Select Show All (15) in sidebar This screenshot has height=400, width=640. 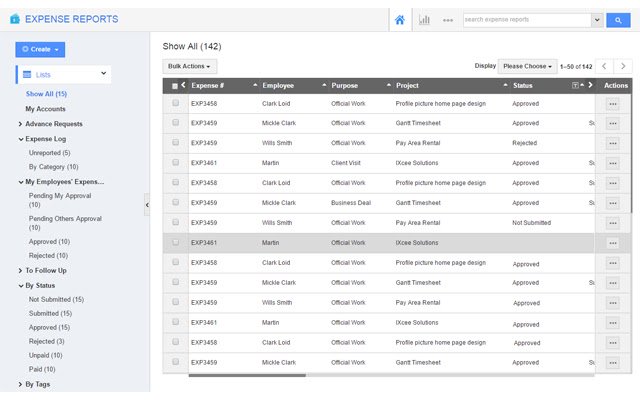coord(46,94)
